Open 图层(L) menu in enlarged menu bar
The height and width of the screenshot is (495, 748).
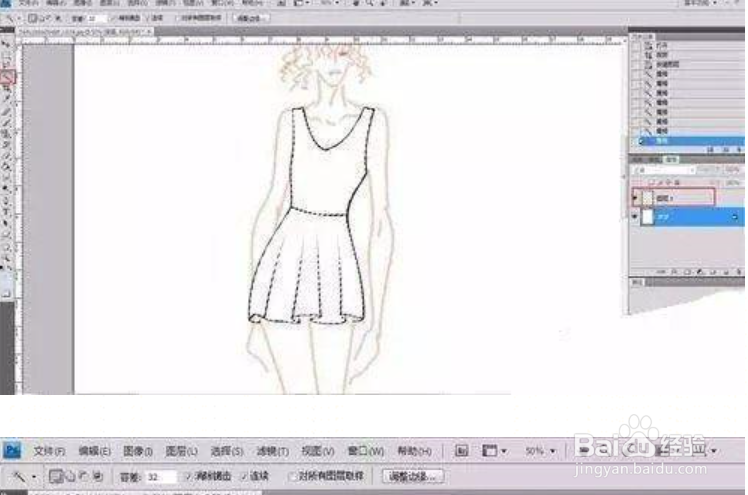[181, 451]
